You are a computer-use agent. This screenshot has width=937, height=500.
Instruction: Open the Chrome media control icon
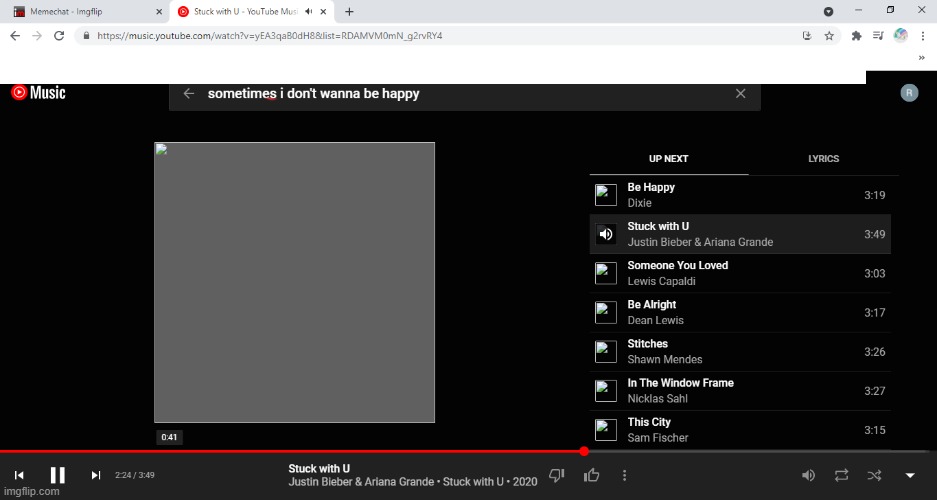(878, 36)
